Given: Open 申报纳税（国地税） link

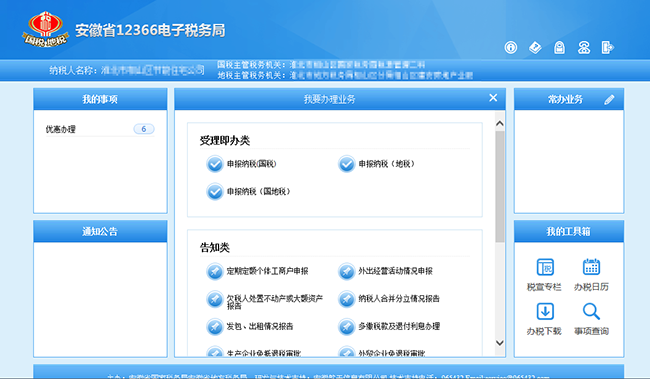Looking at the screenshot, I should [x=258, y=192].
